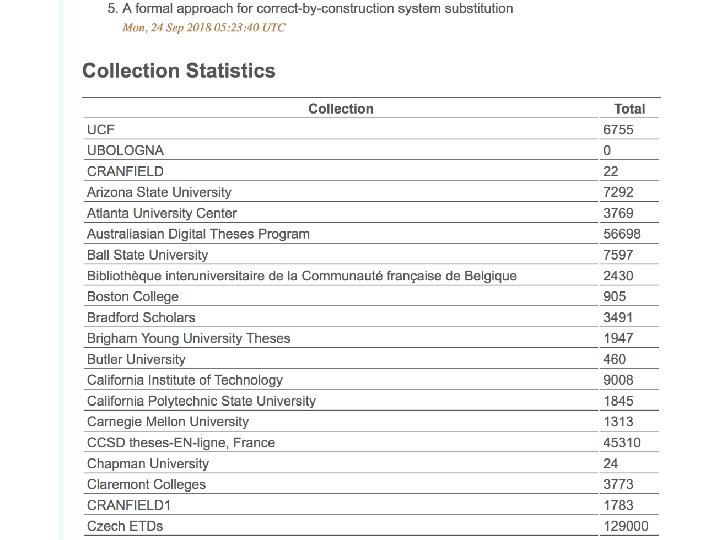720x540 pixels.
Task: Click Bradford Scholars collection name
Action: (141, 317)
